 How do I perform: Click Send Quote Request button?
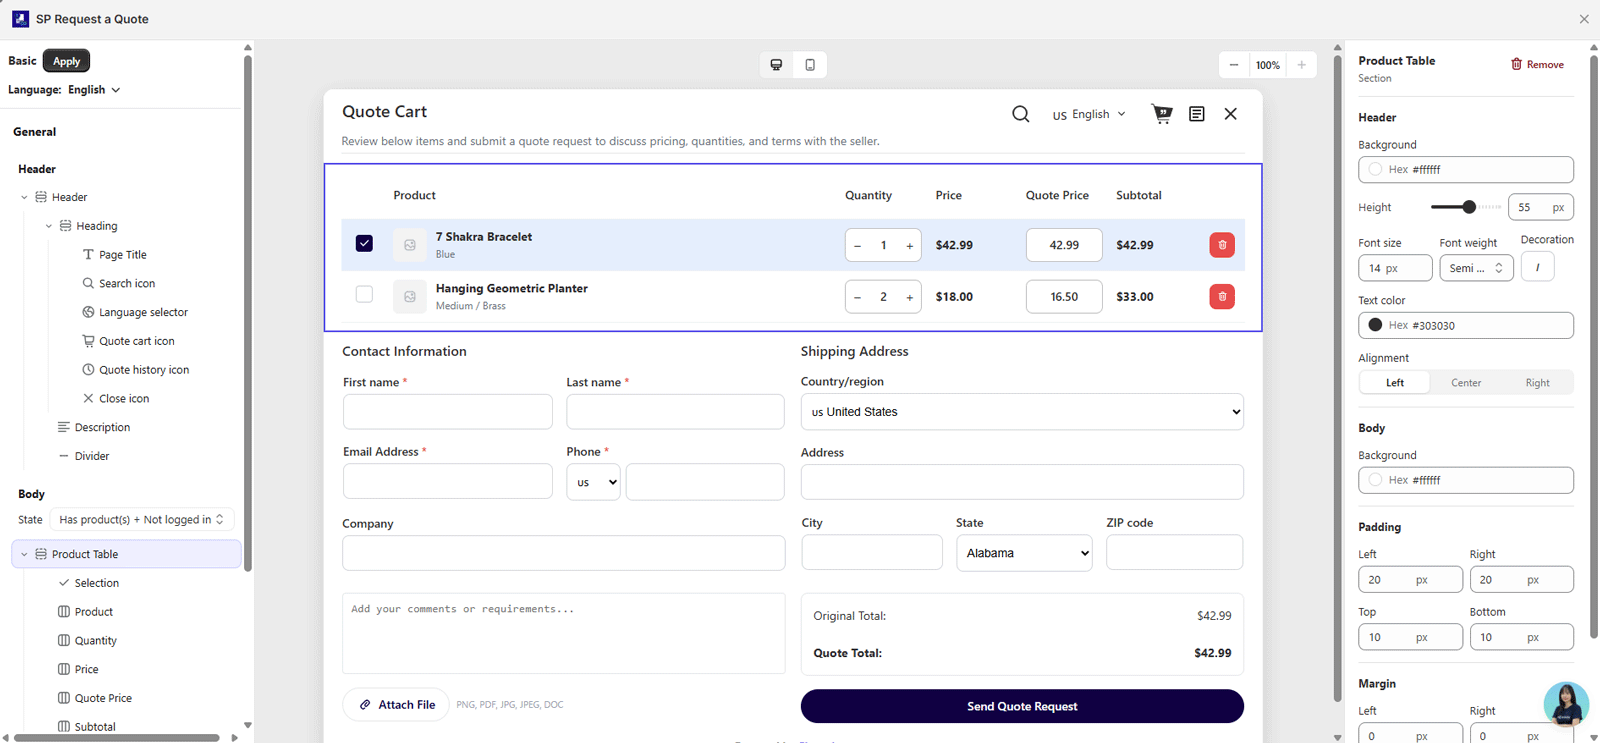click(x=1022, y=706)
